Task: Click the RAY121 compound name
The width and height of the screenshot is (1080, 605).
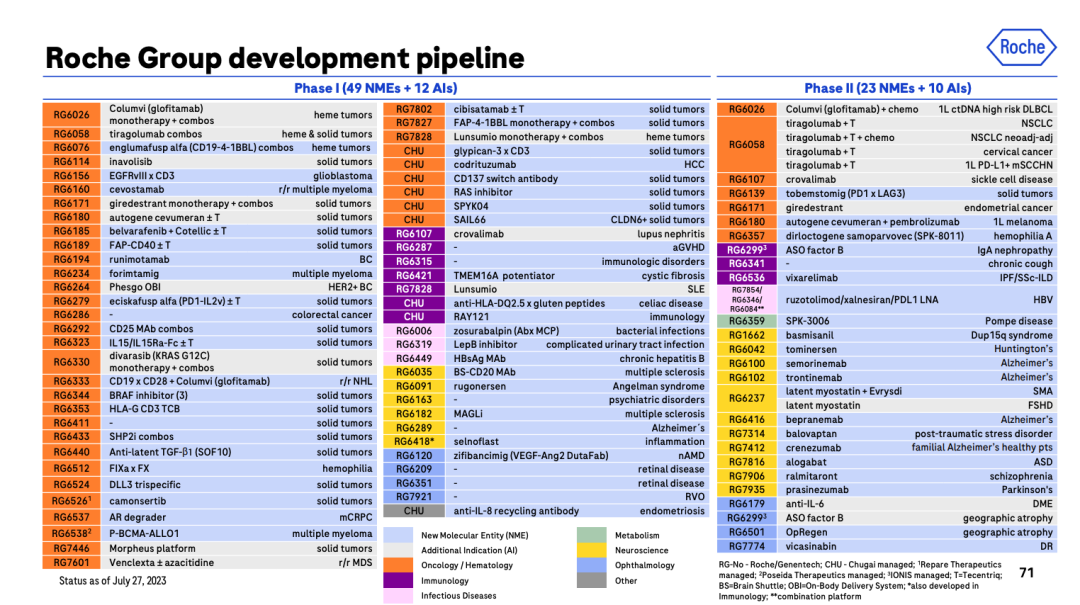Action: pos(471,317)
